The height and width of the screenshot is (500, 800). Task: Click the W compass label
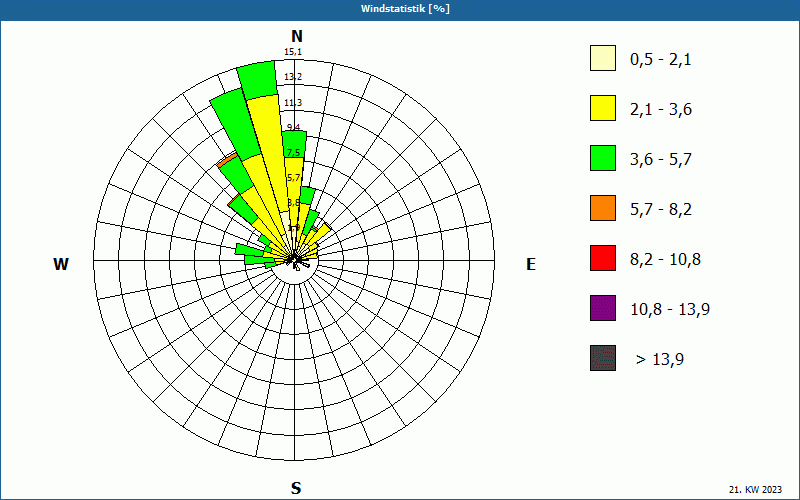(61, 264)
